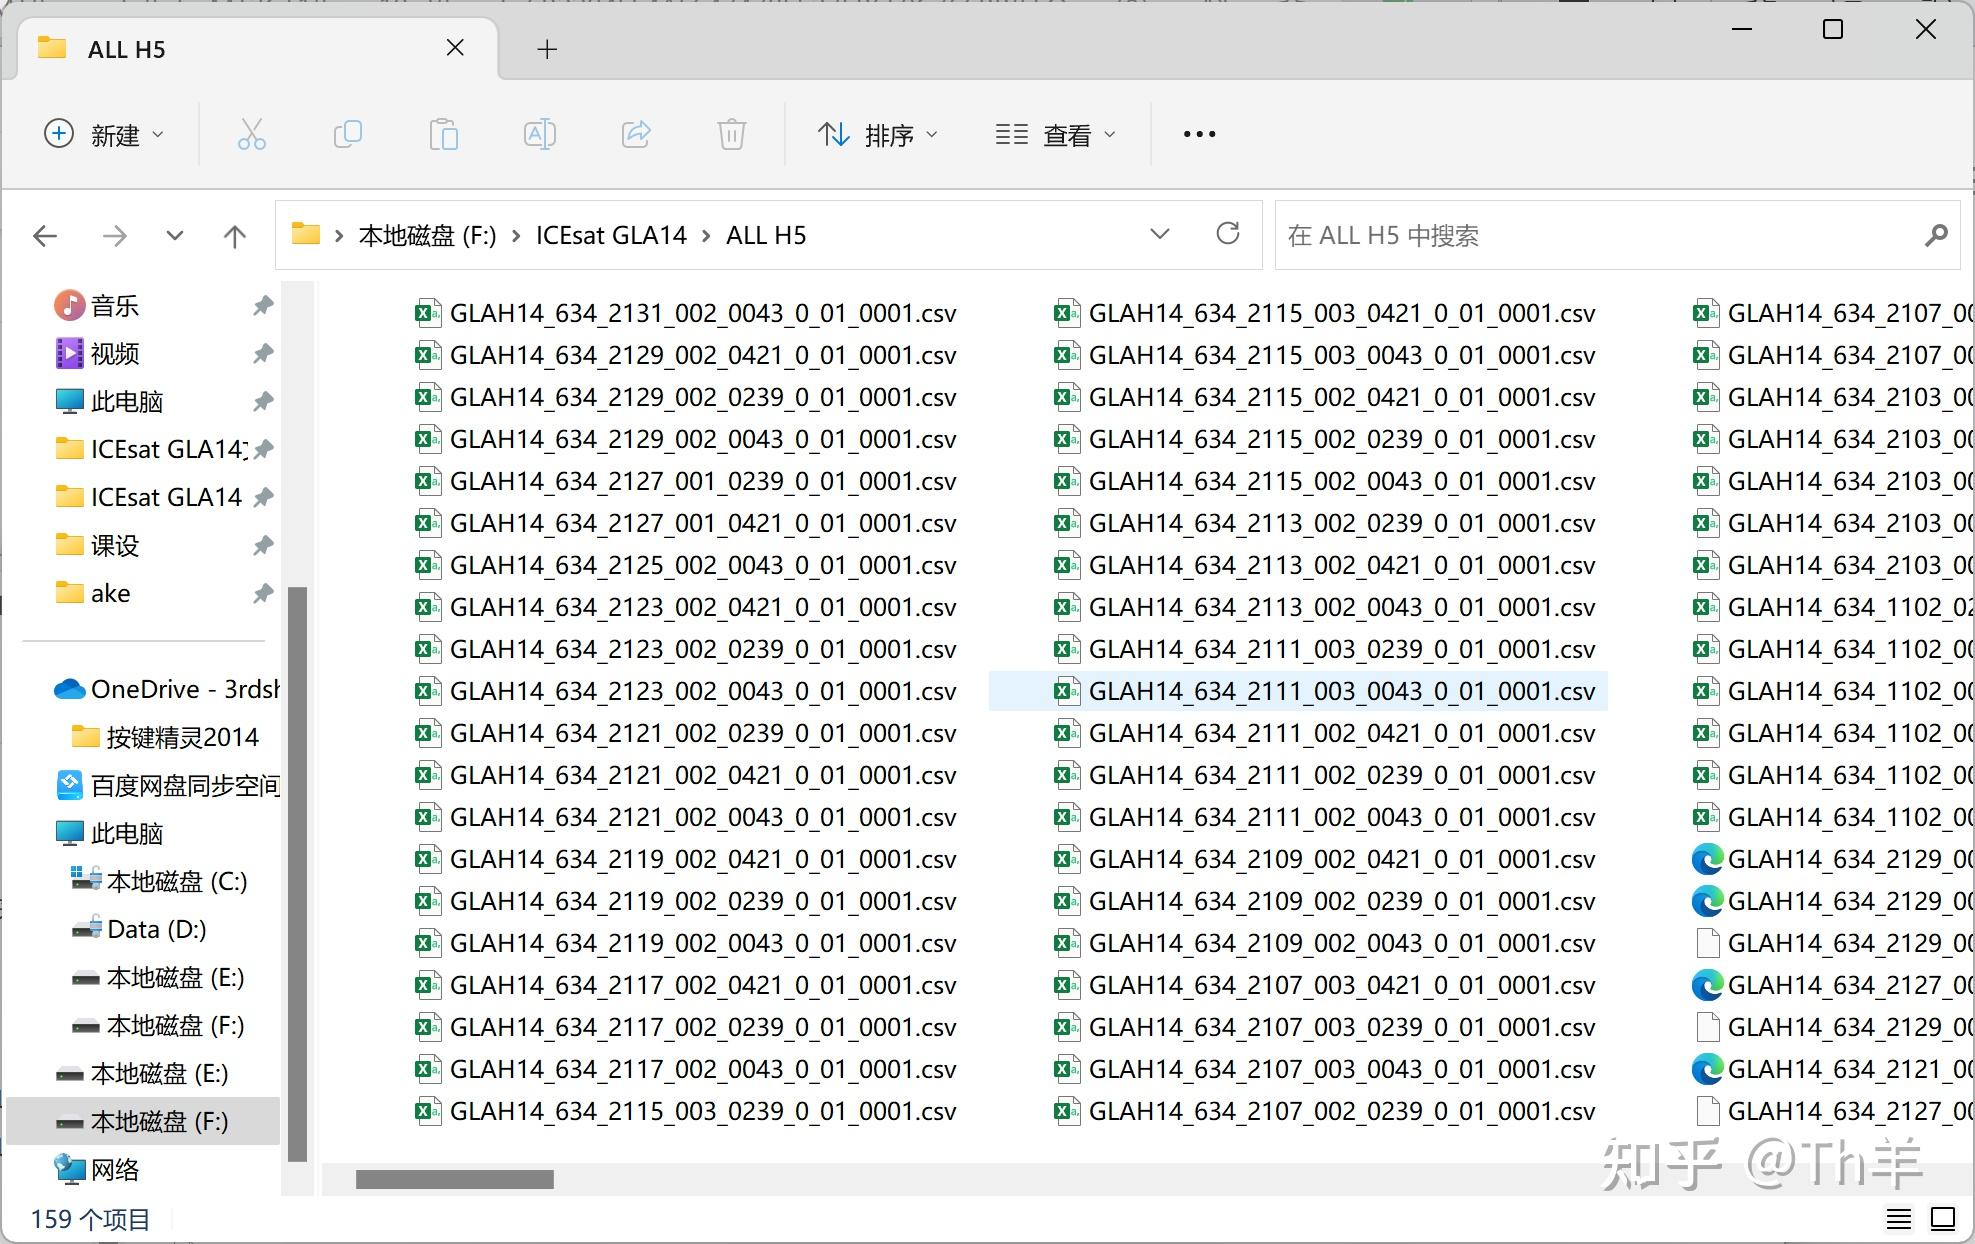Click the Rename icon in toolbar
The width and height of the screenshot is (1975, 1244).
539,134
